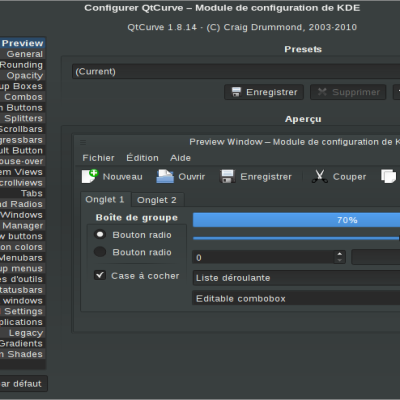
Task: Select Settings in the settings list
Action: point(22,311)
